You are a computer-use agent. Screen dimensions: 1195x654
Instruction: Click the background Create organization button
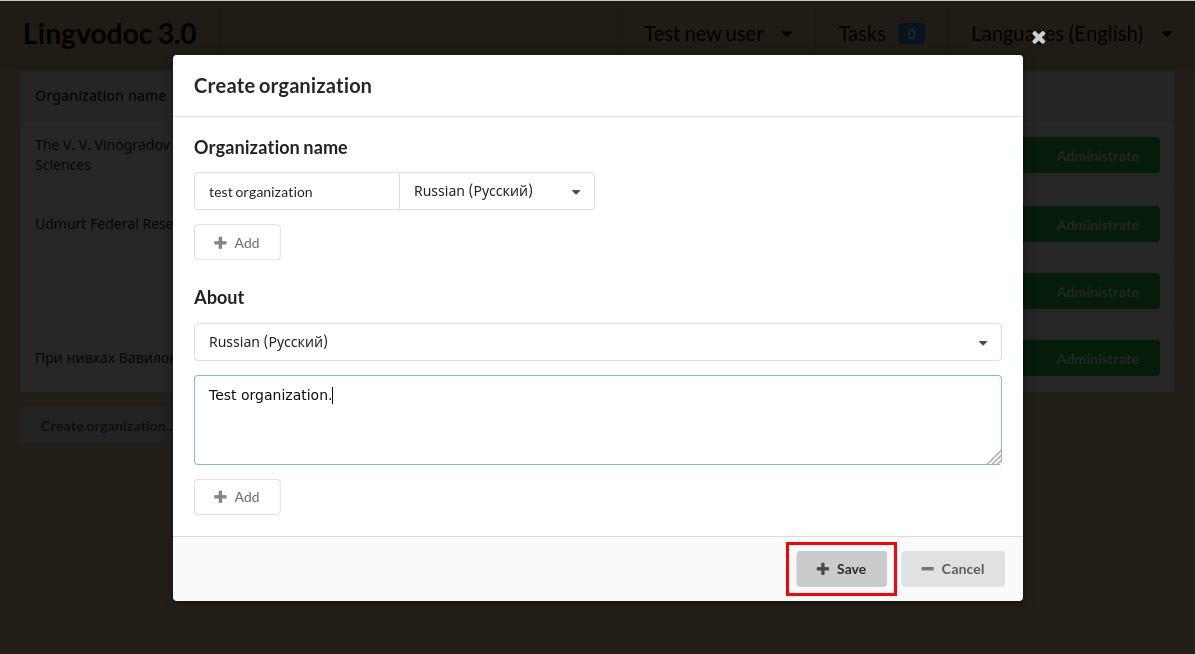98,426
